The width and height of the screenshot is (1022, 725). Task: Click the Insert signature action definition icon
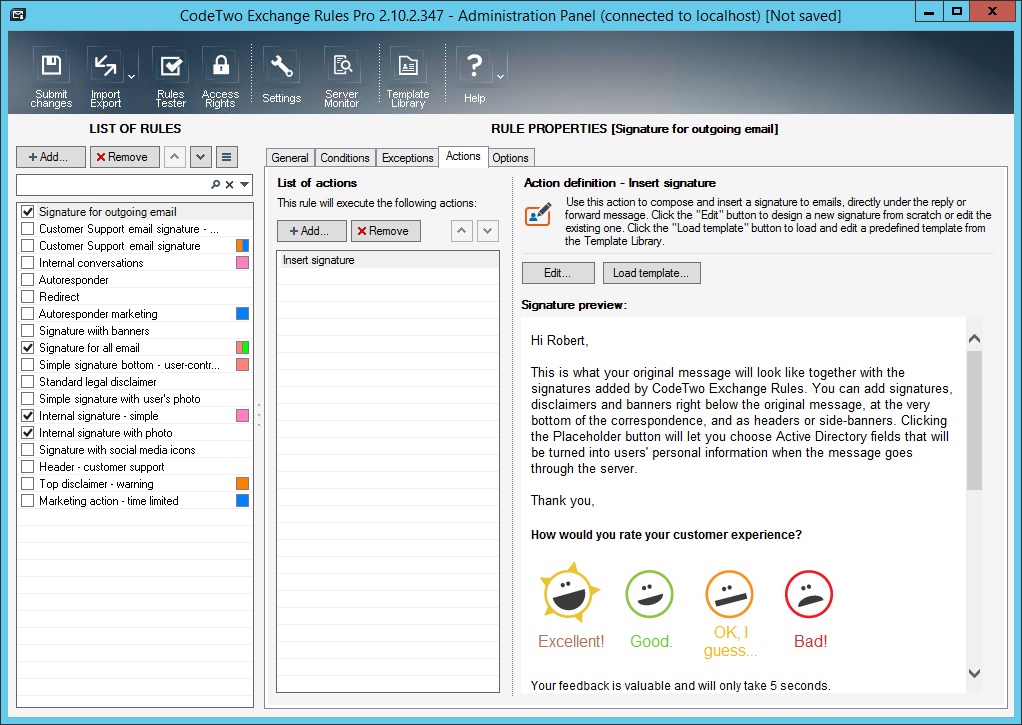tap(538, 214)
